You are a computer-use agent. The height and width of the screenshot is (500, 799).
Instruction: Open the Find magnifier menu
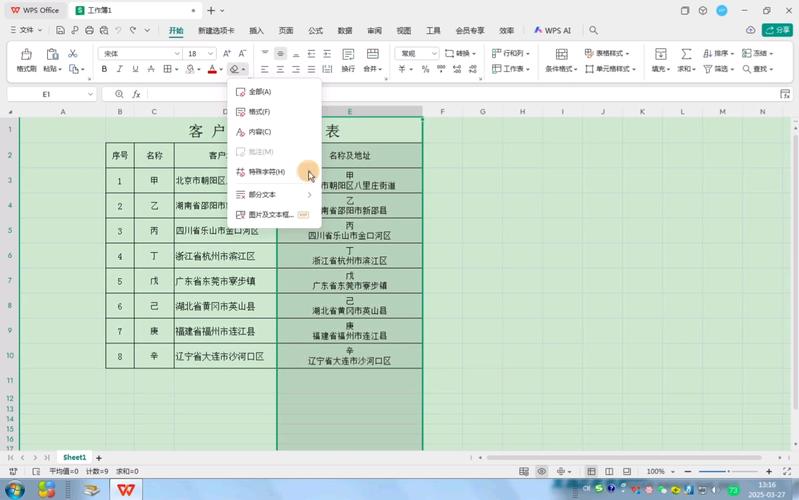[758, 68]
